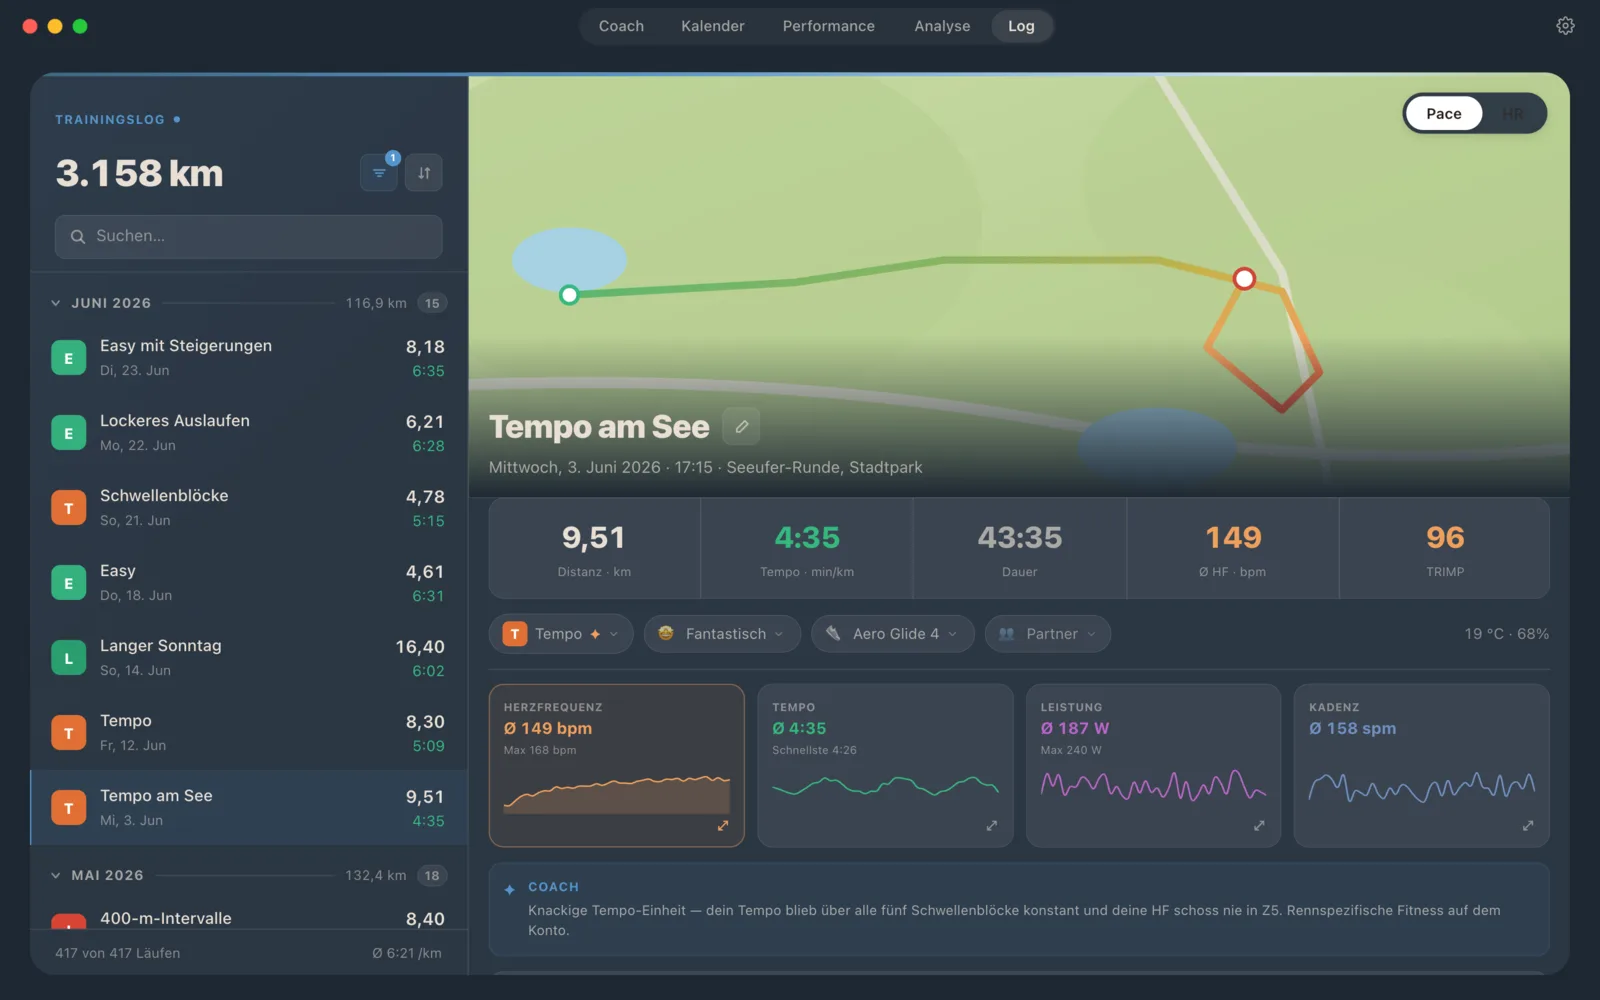Viewport: 1600px width, 1000px height.
Task: Open the Tempo run from 12. Jun
Action: pos(249,733)
